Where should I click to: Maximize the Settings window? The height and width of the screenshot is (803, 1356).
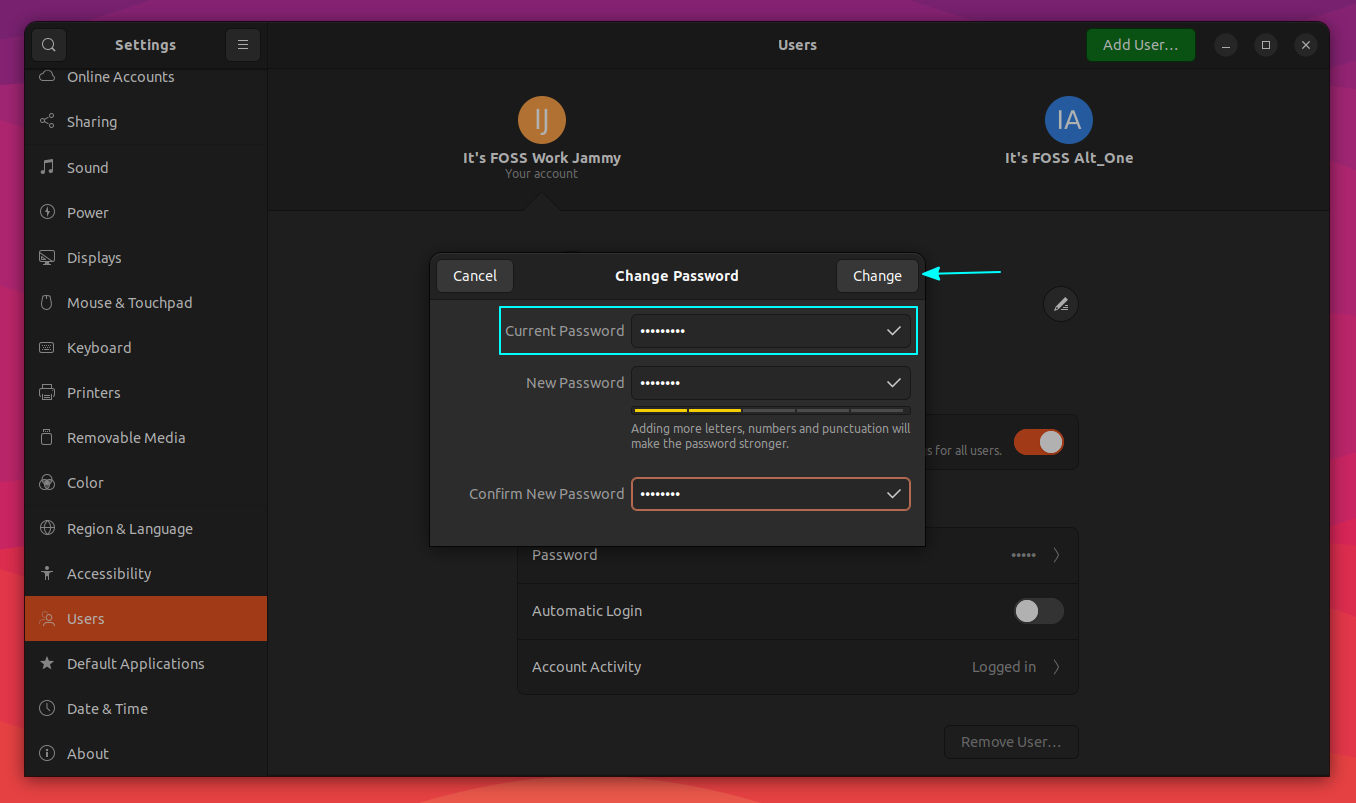pyautogui.click(x=1266, y=45)
